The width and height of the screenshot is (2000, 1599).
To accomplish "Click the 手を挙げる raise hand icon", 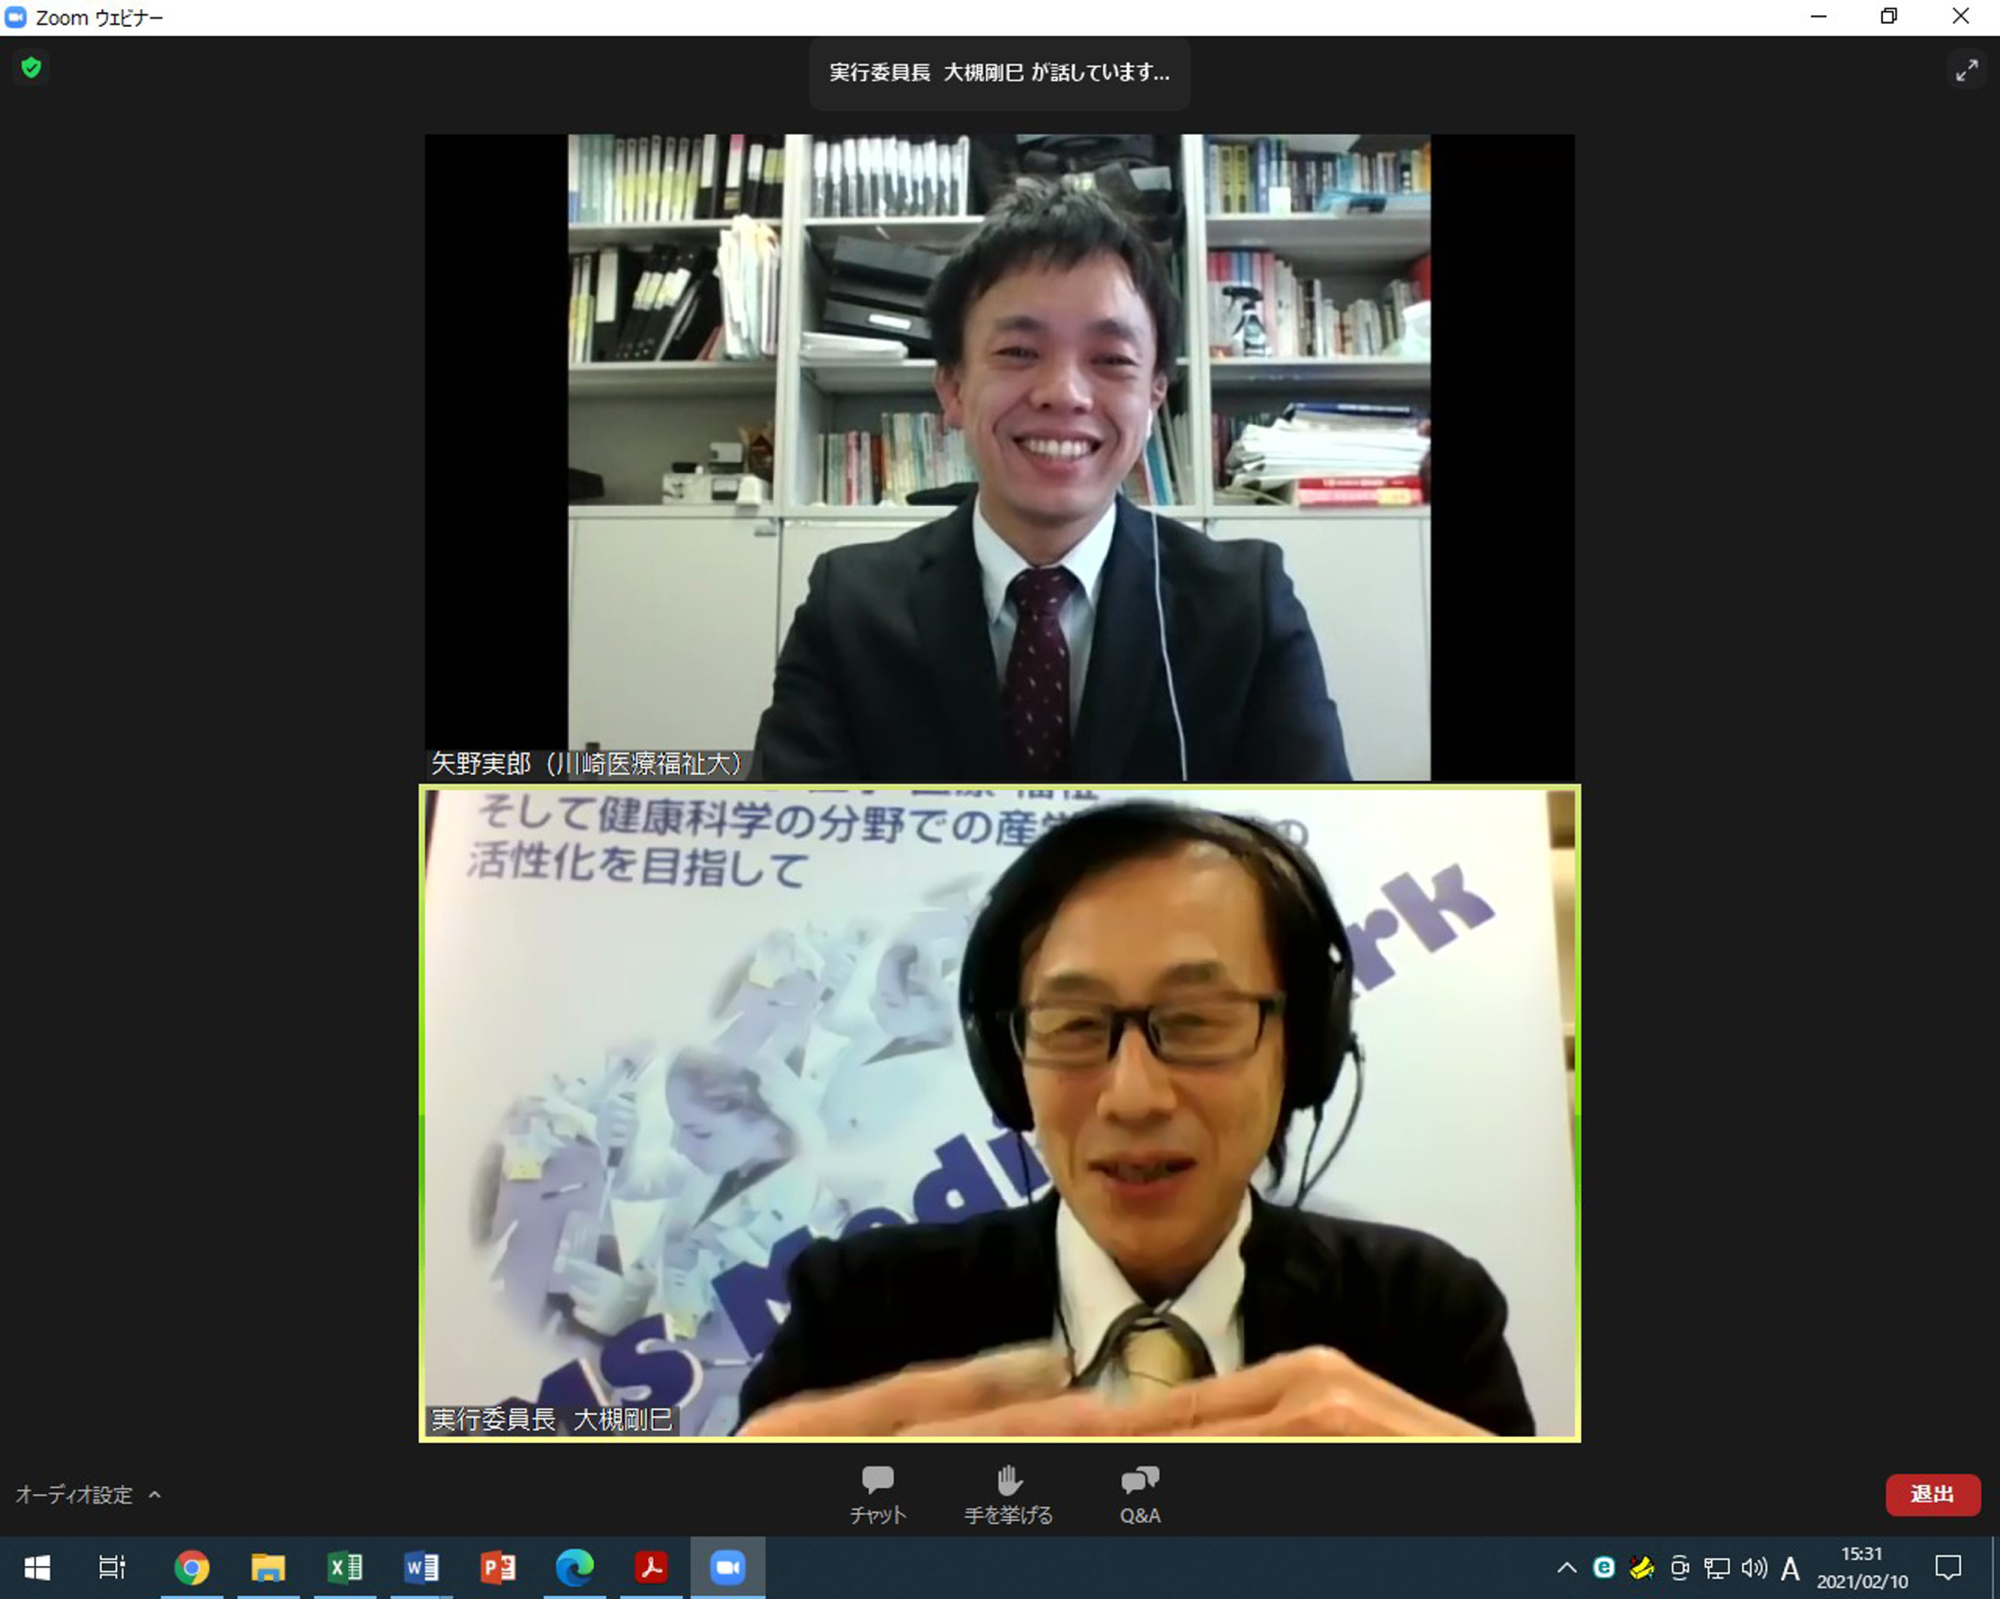I will coord(1009,1480).
